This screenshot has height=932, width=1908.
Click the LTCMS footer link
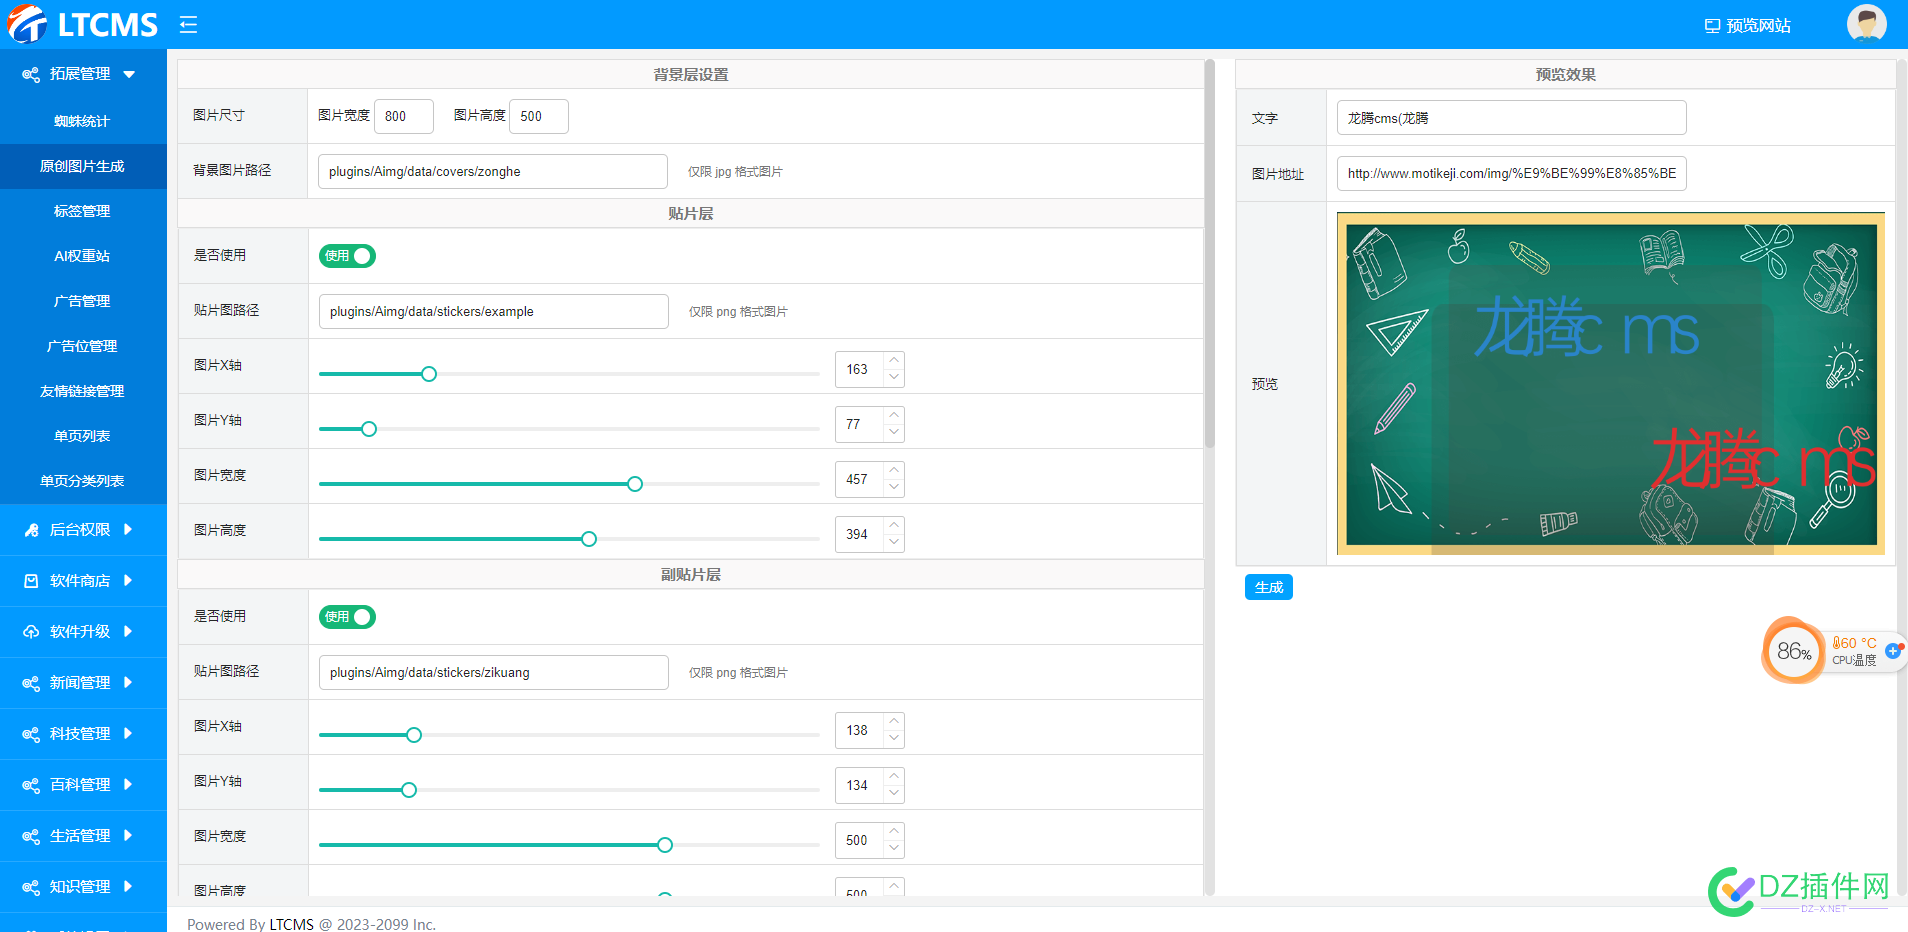292,924
